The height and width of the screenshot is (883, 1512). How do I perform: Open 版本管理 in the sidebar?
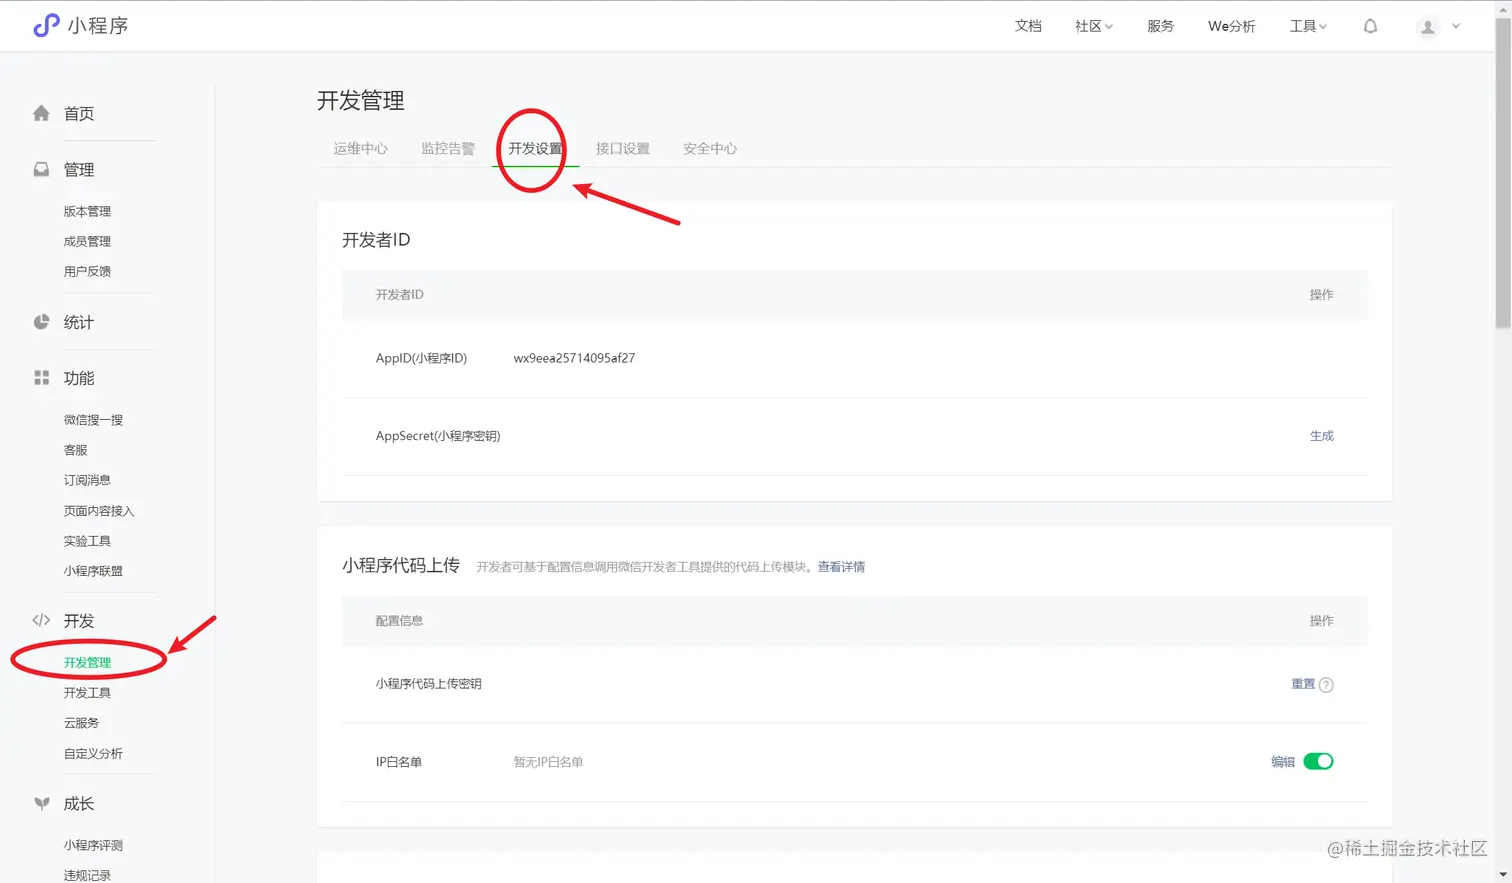[x=87, y=211]
